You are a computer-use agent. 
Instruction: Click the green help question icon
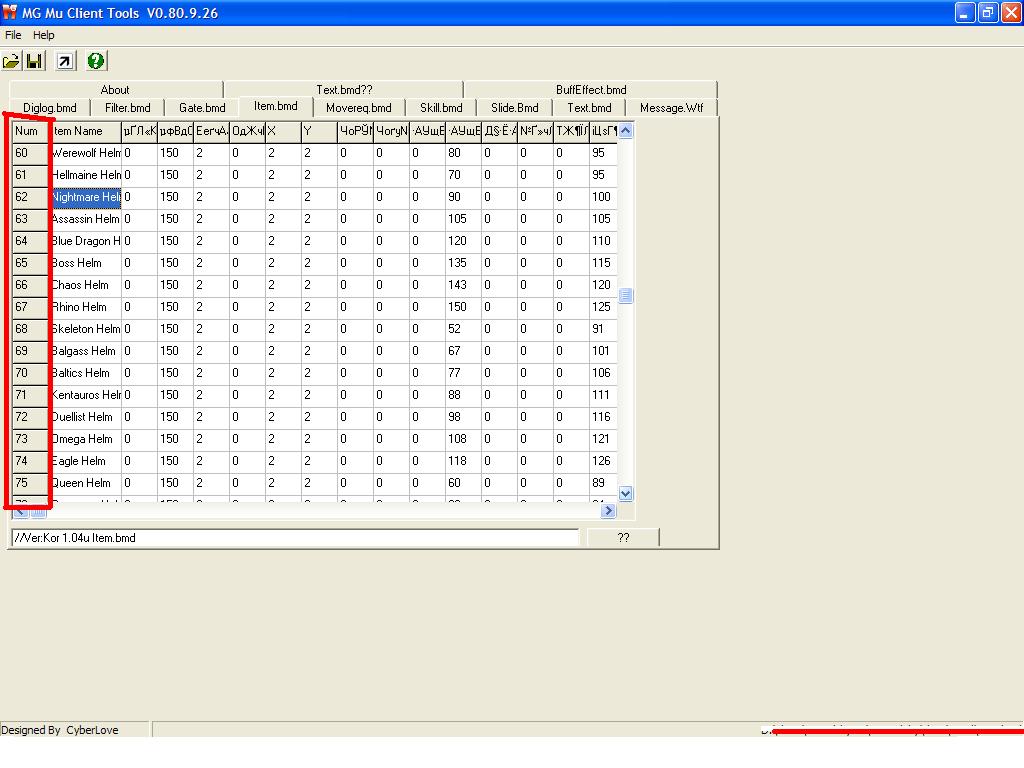[95, 61]
